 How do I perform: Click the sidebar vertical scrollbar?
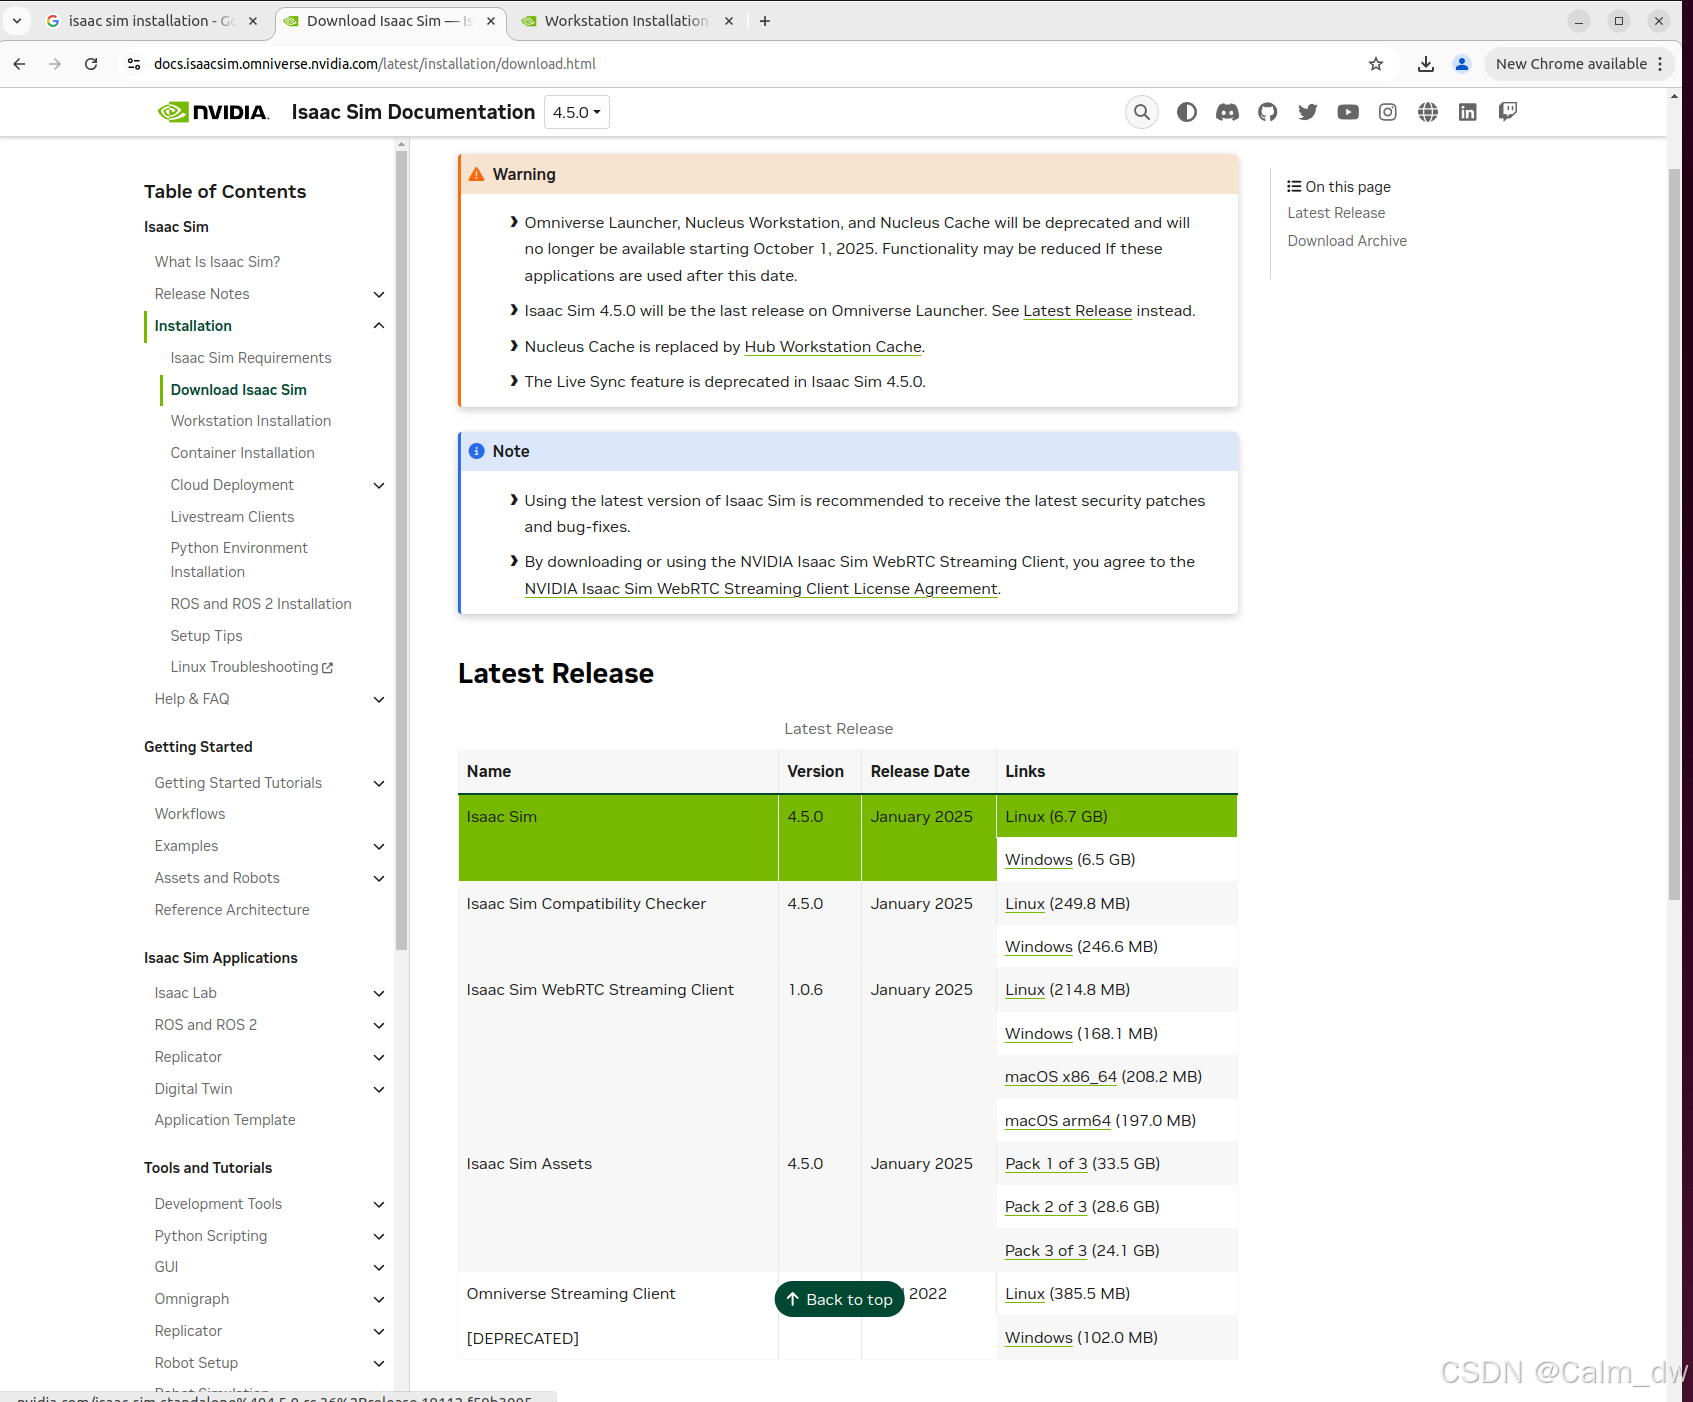pyautogui.click(x=401, y=548)
